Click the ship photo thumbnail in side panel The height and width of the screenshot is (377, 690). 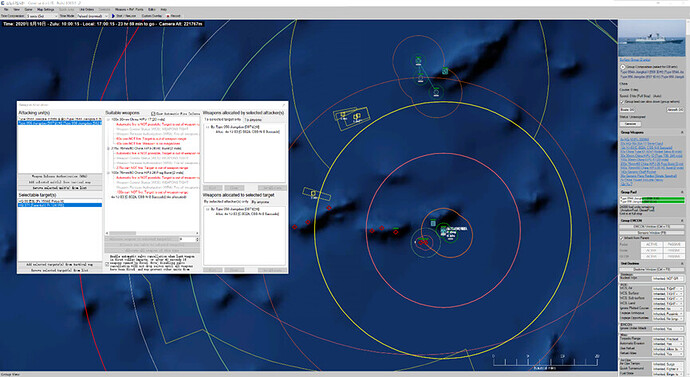(652, 38)
